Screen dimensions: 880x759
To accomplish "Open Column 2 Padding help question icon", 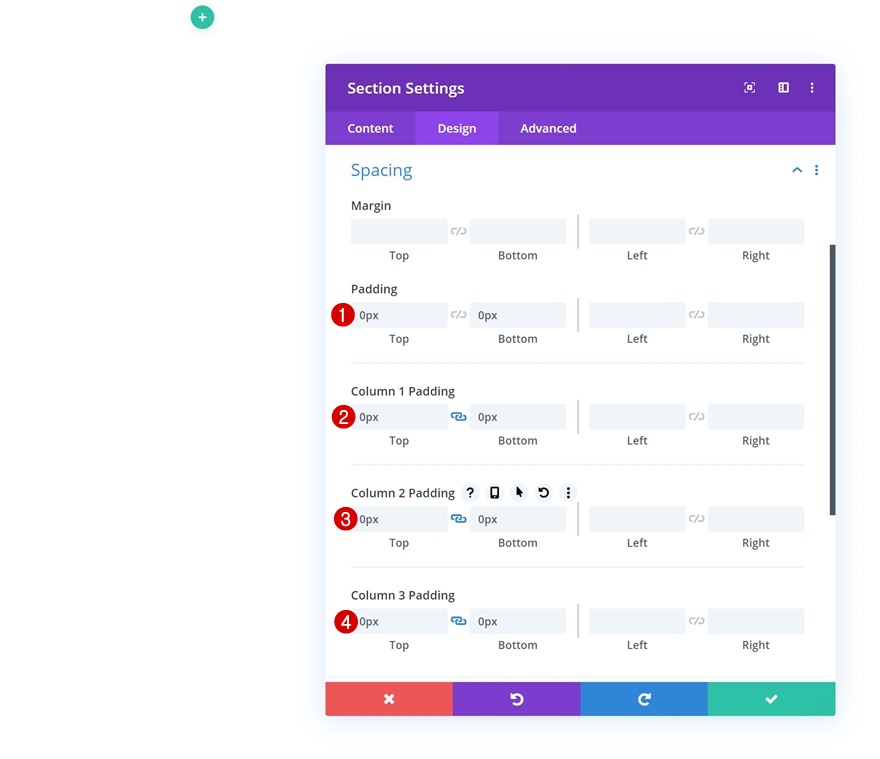I will 470,493.
